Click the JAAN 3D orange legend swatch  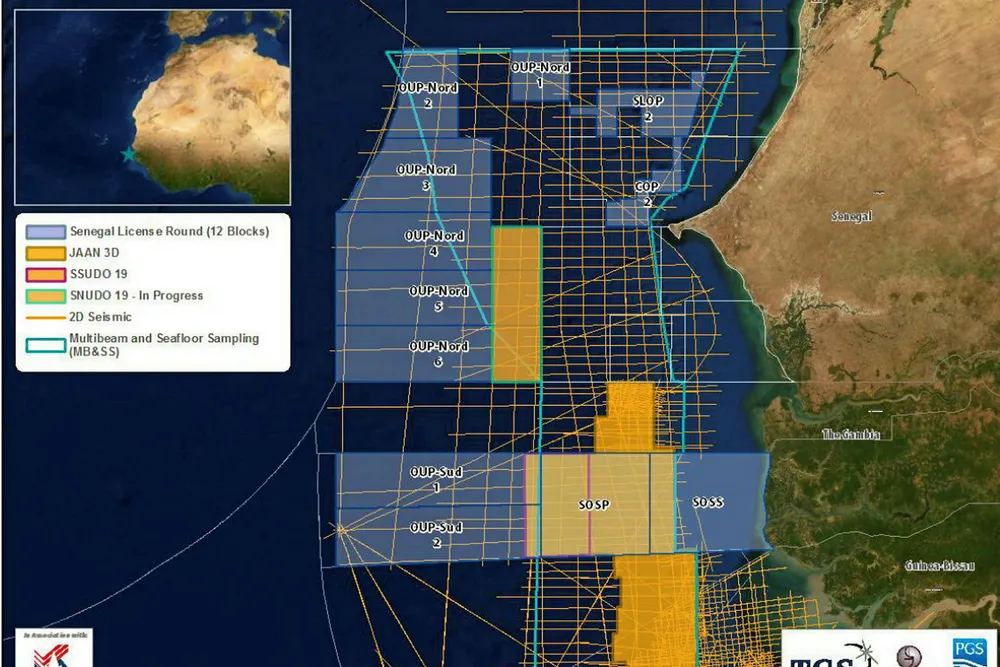(45, 253)
